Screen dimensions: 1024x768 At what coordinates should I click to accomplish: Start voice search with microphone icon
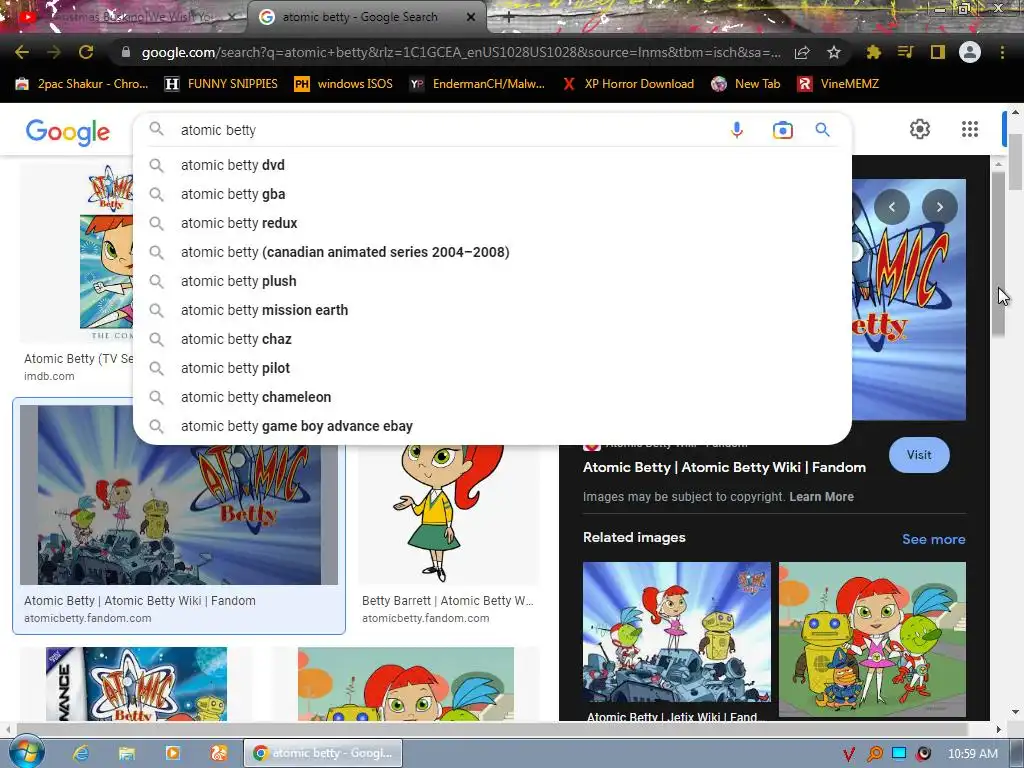(x=737, y=130)
